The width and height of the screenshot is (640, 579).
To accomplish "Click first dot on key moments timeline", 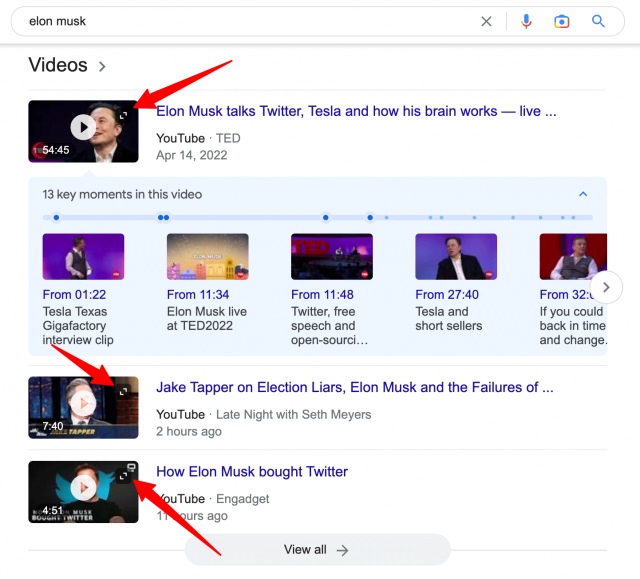I will (56, 217).
